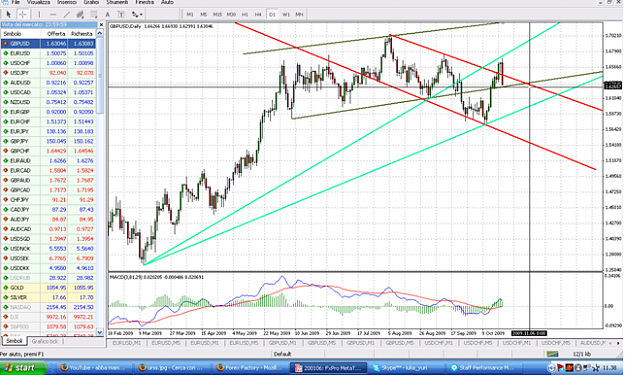Open the Forex Factory taskbar window
The image size is (625, 376).
(249, 368)
